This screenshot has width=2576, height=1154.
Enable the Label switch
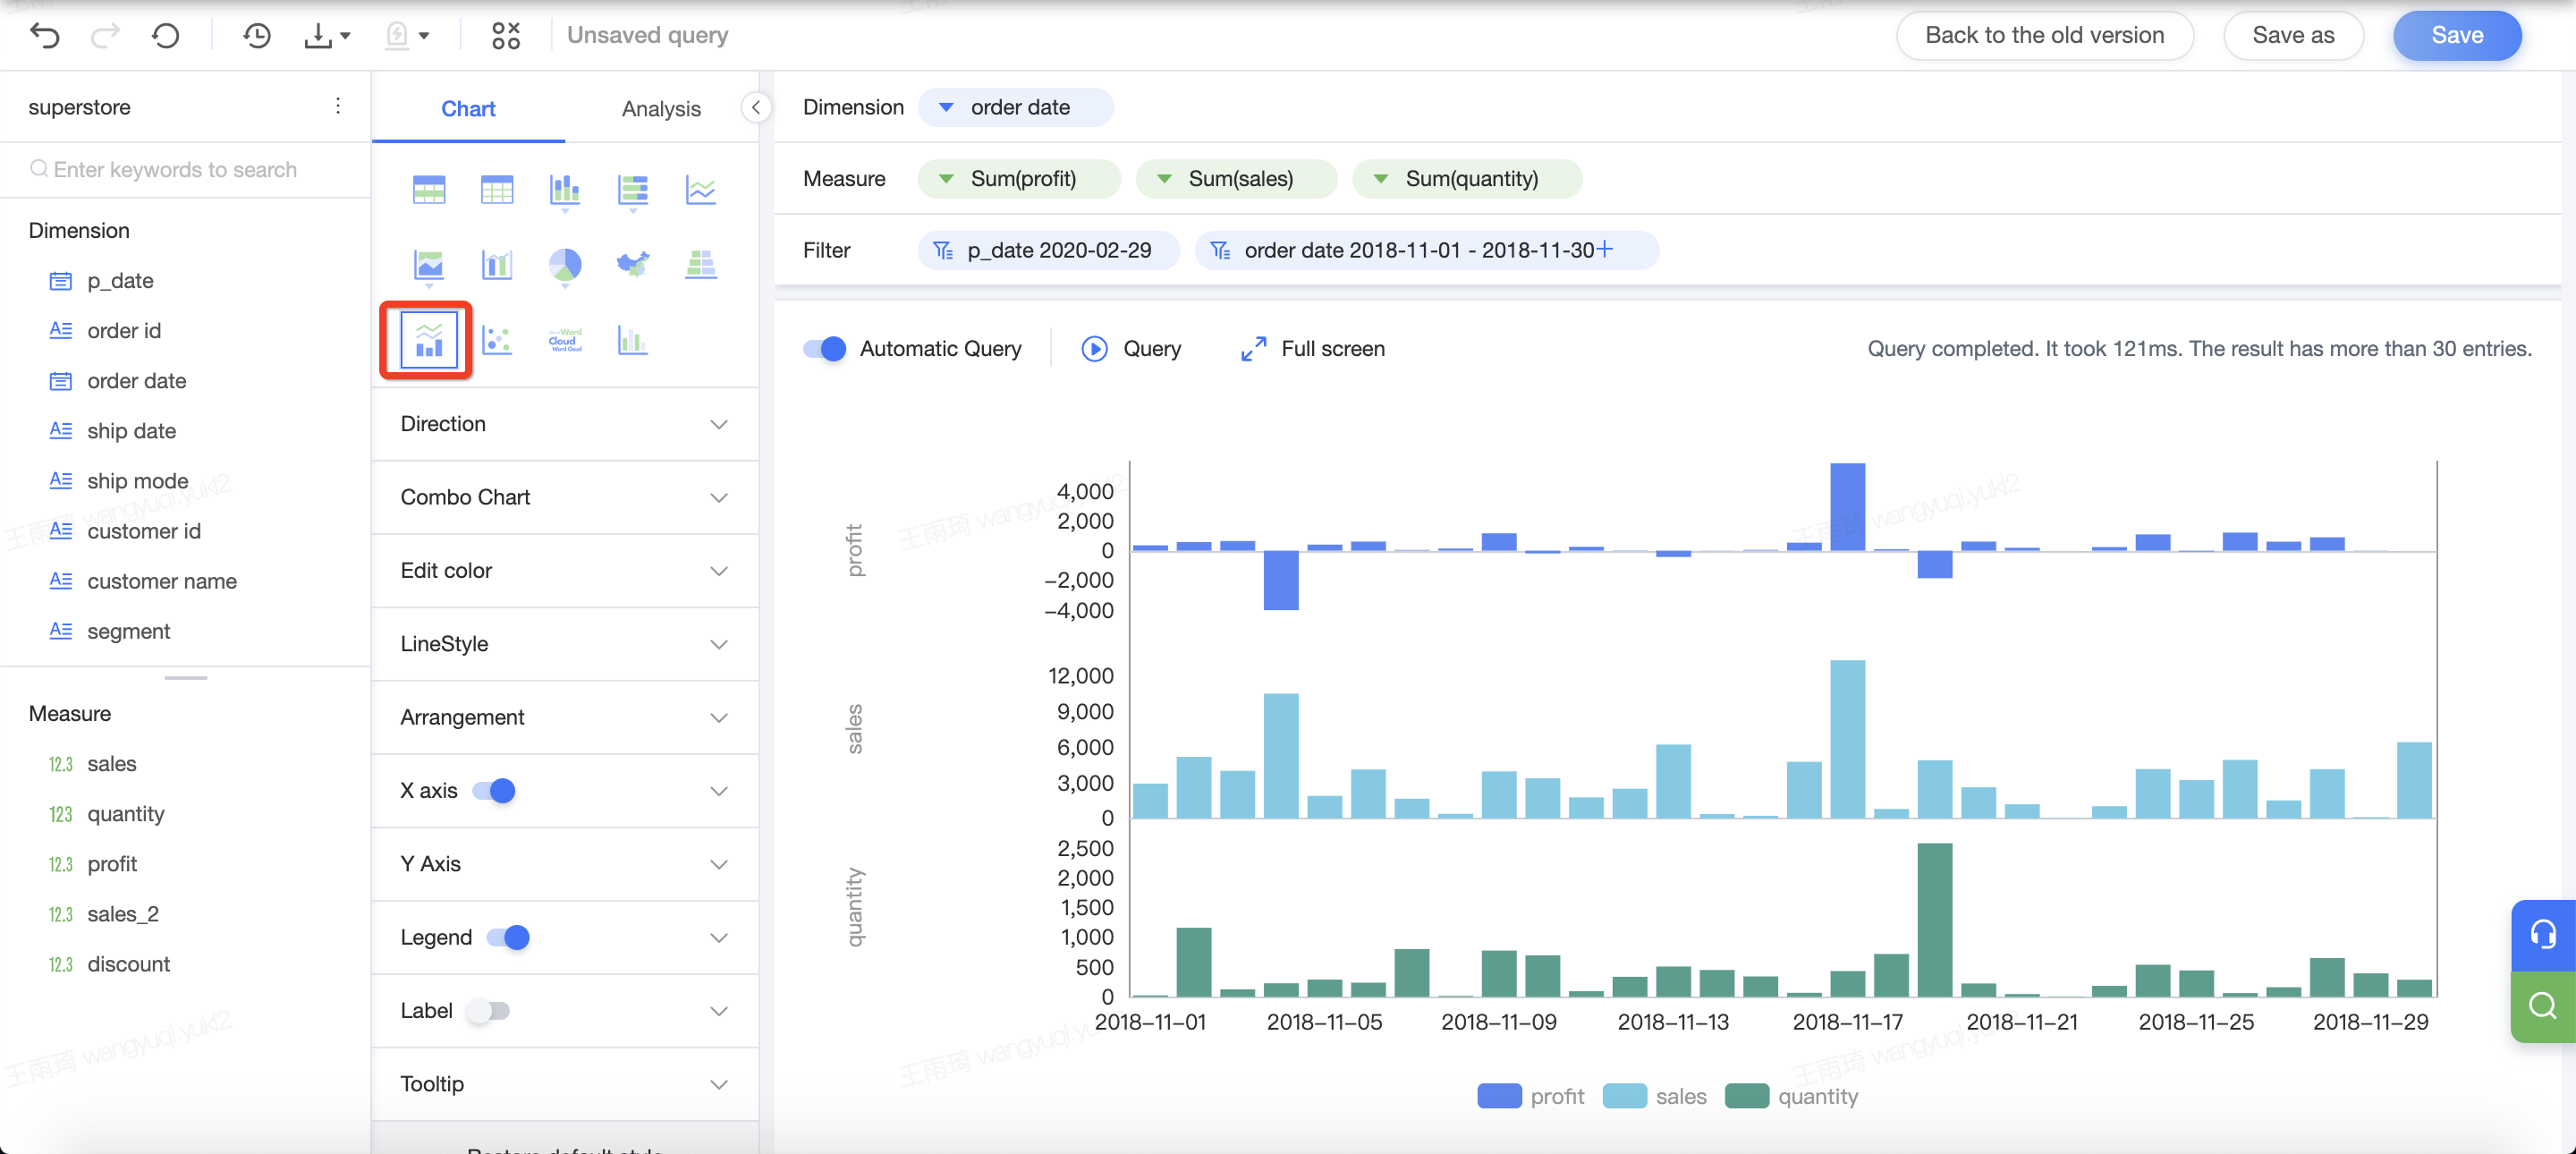[x=489, y=1010]
